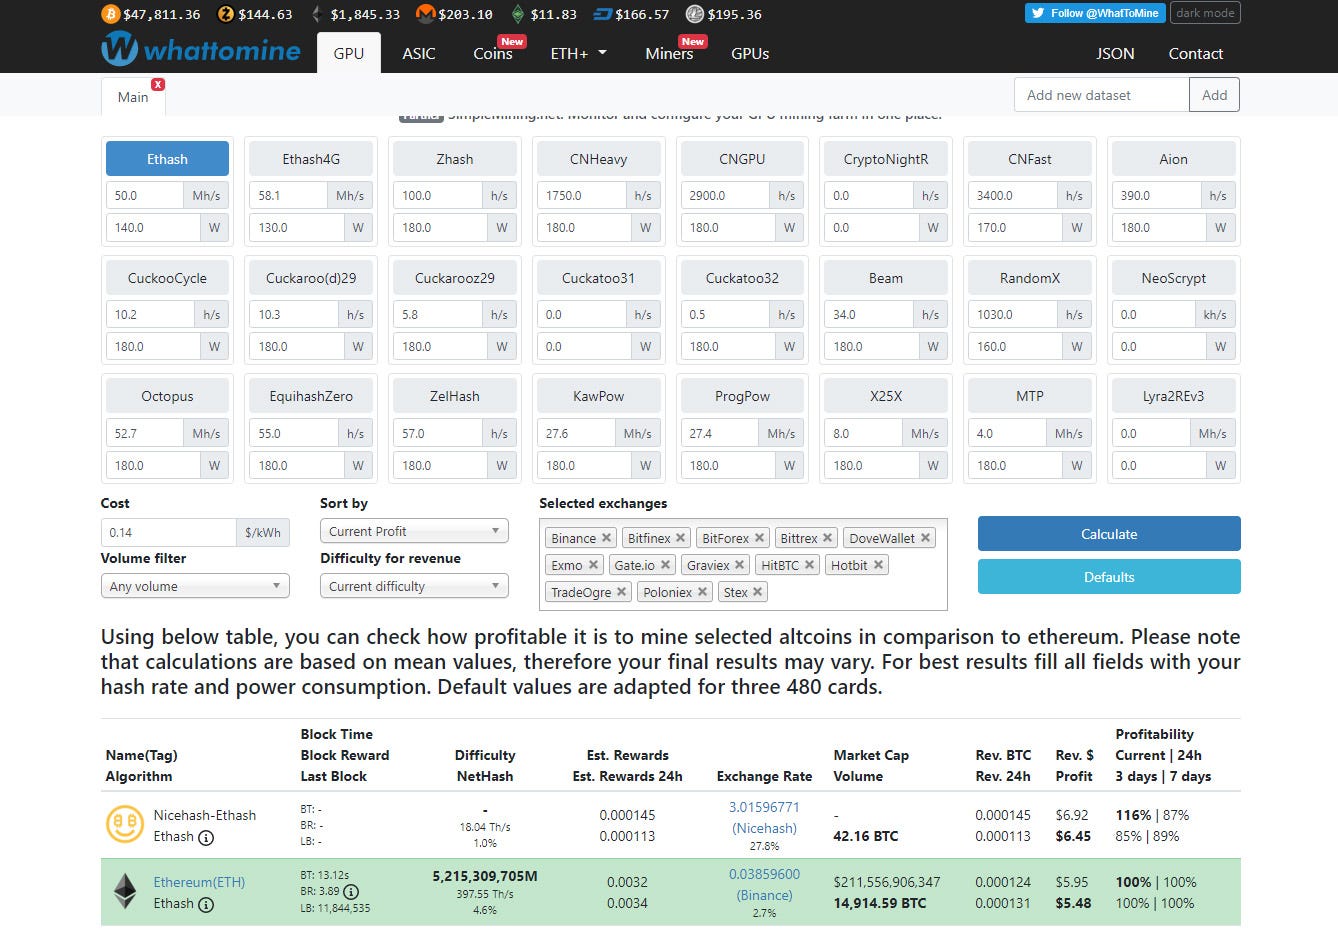The height and width of the screenshot is (943, 1338).
Task: Open the GPUs menu item
Action: pyautogui.click(x=750, y=53)
